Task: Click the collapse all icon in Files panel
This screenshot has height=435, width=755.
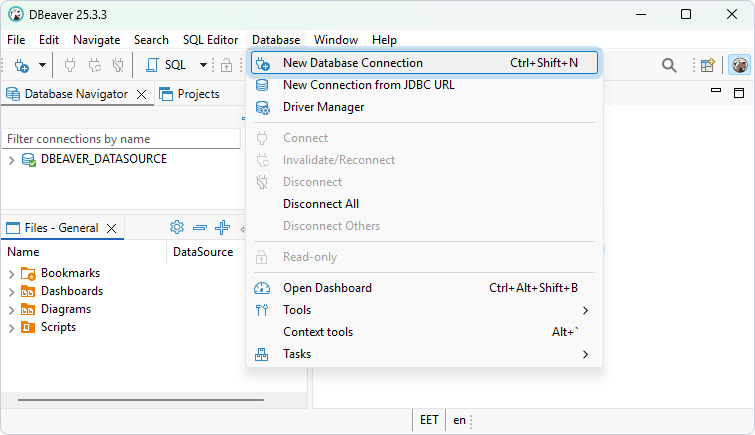Action: tap(200, 227)
